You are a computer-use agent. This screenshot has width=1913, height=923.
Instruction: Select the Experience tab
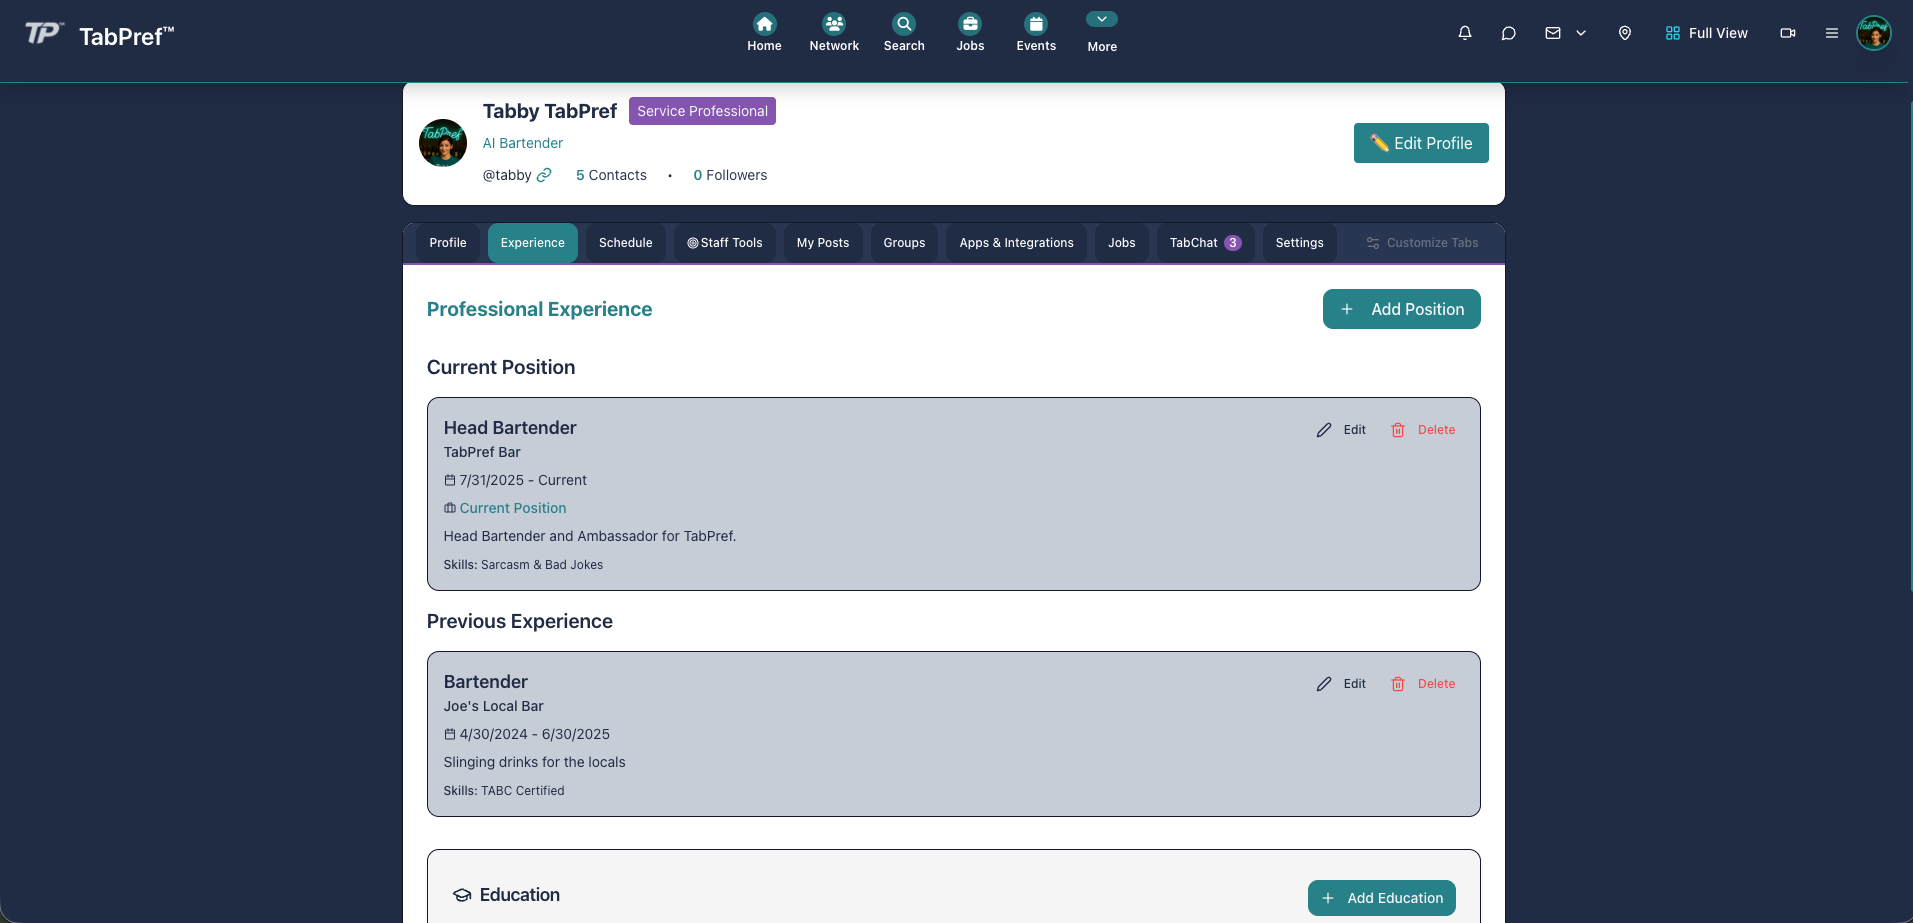tap(533, 243)
